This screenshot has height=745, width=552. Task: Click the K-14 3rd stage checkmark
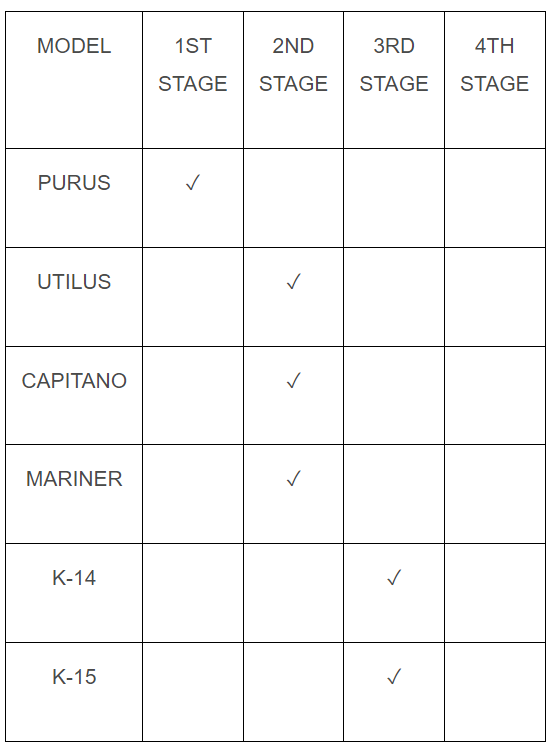coord(394,577)
